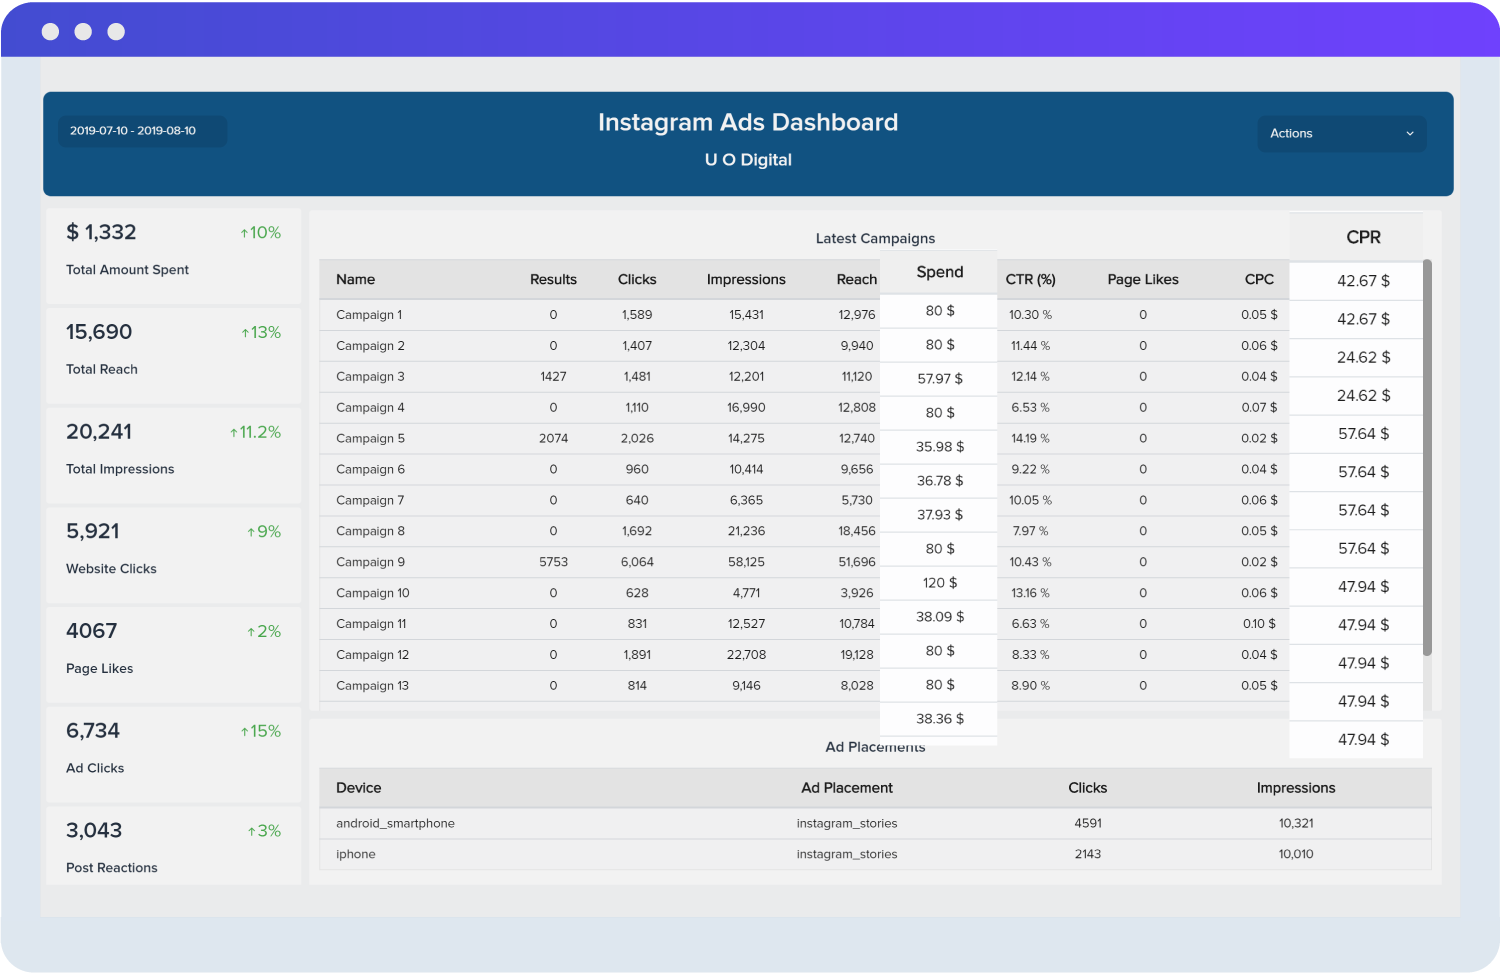
Task: Click the 10,321 impressions value in Ad Placements
Action: coord(1296,824)
